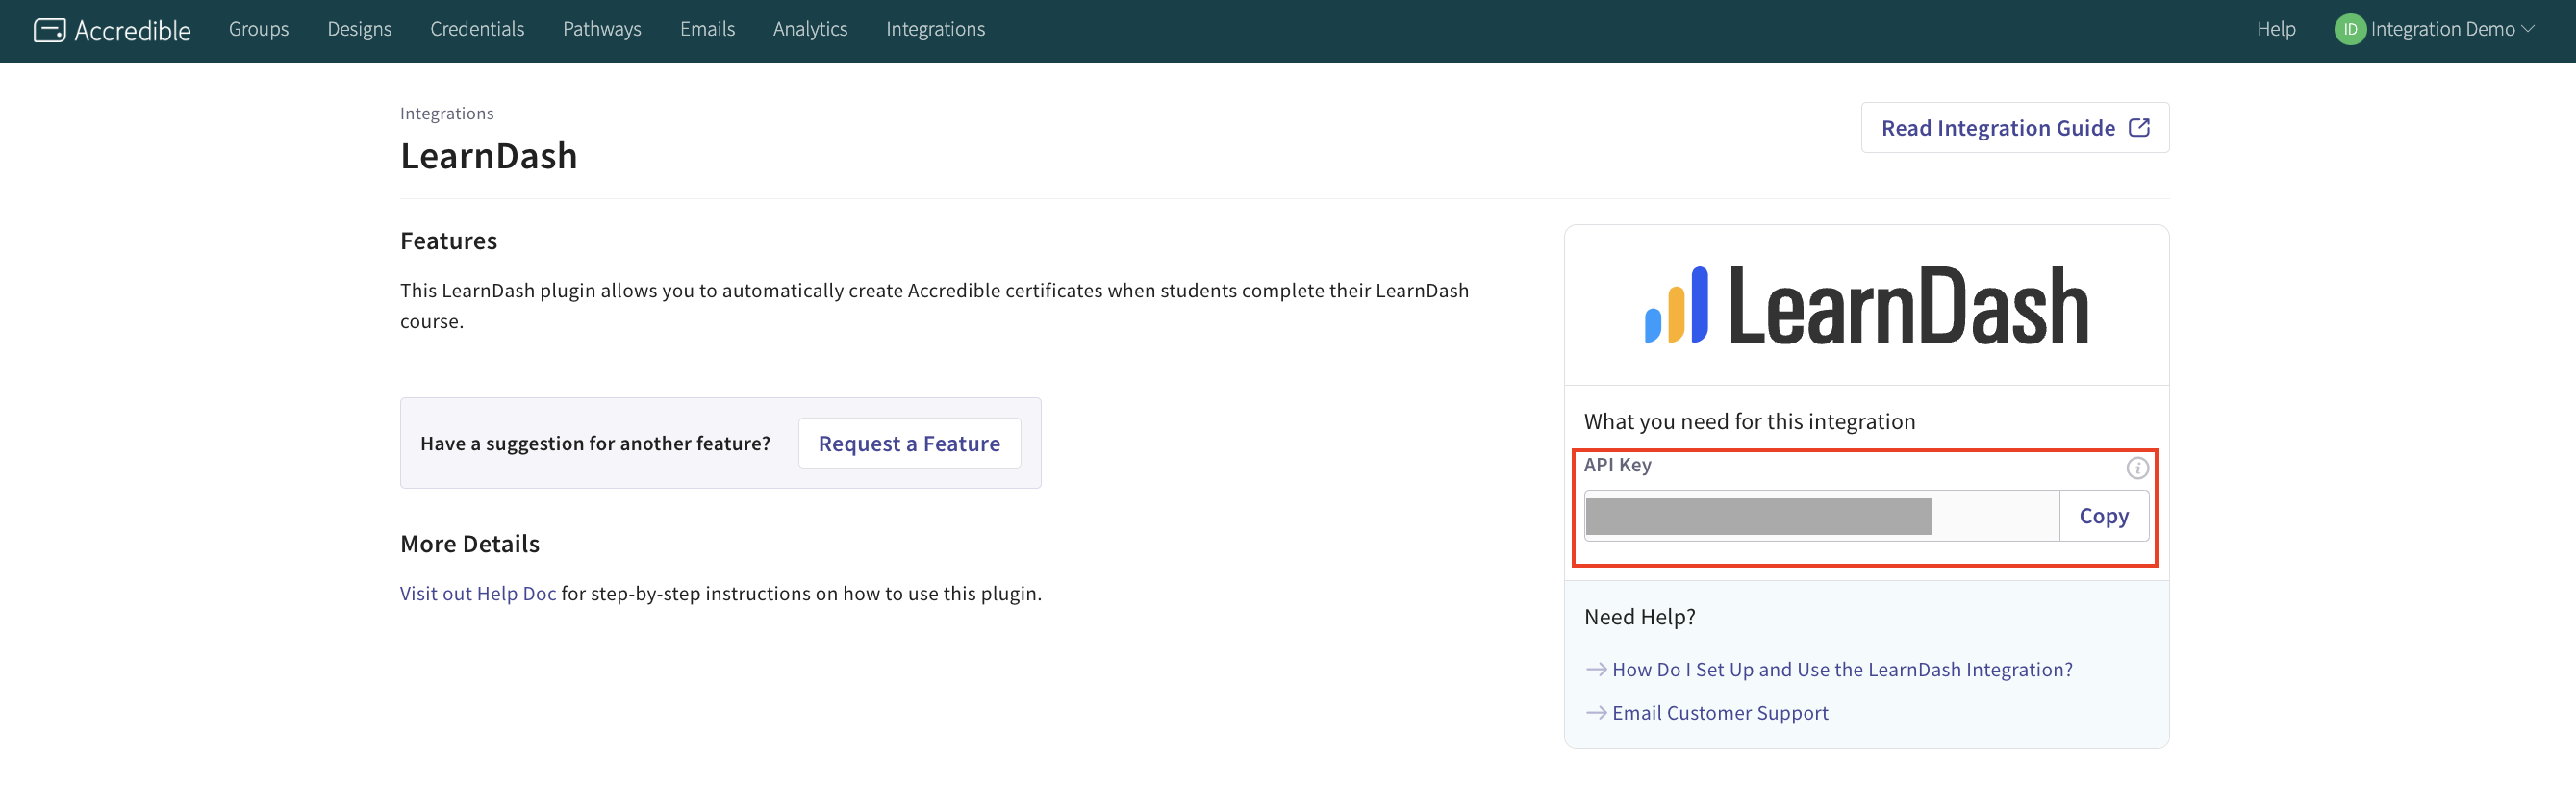
Task: Open the Visit out Help Doc link
Action: pyautogui.click(x=478, y=593)
